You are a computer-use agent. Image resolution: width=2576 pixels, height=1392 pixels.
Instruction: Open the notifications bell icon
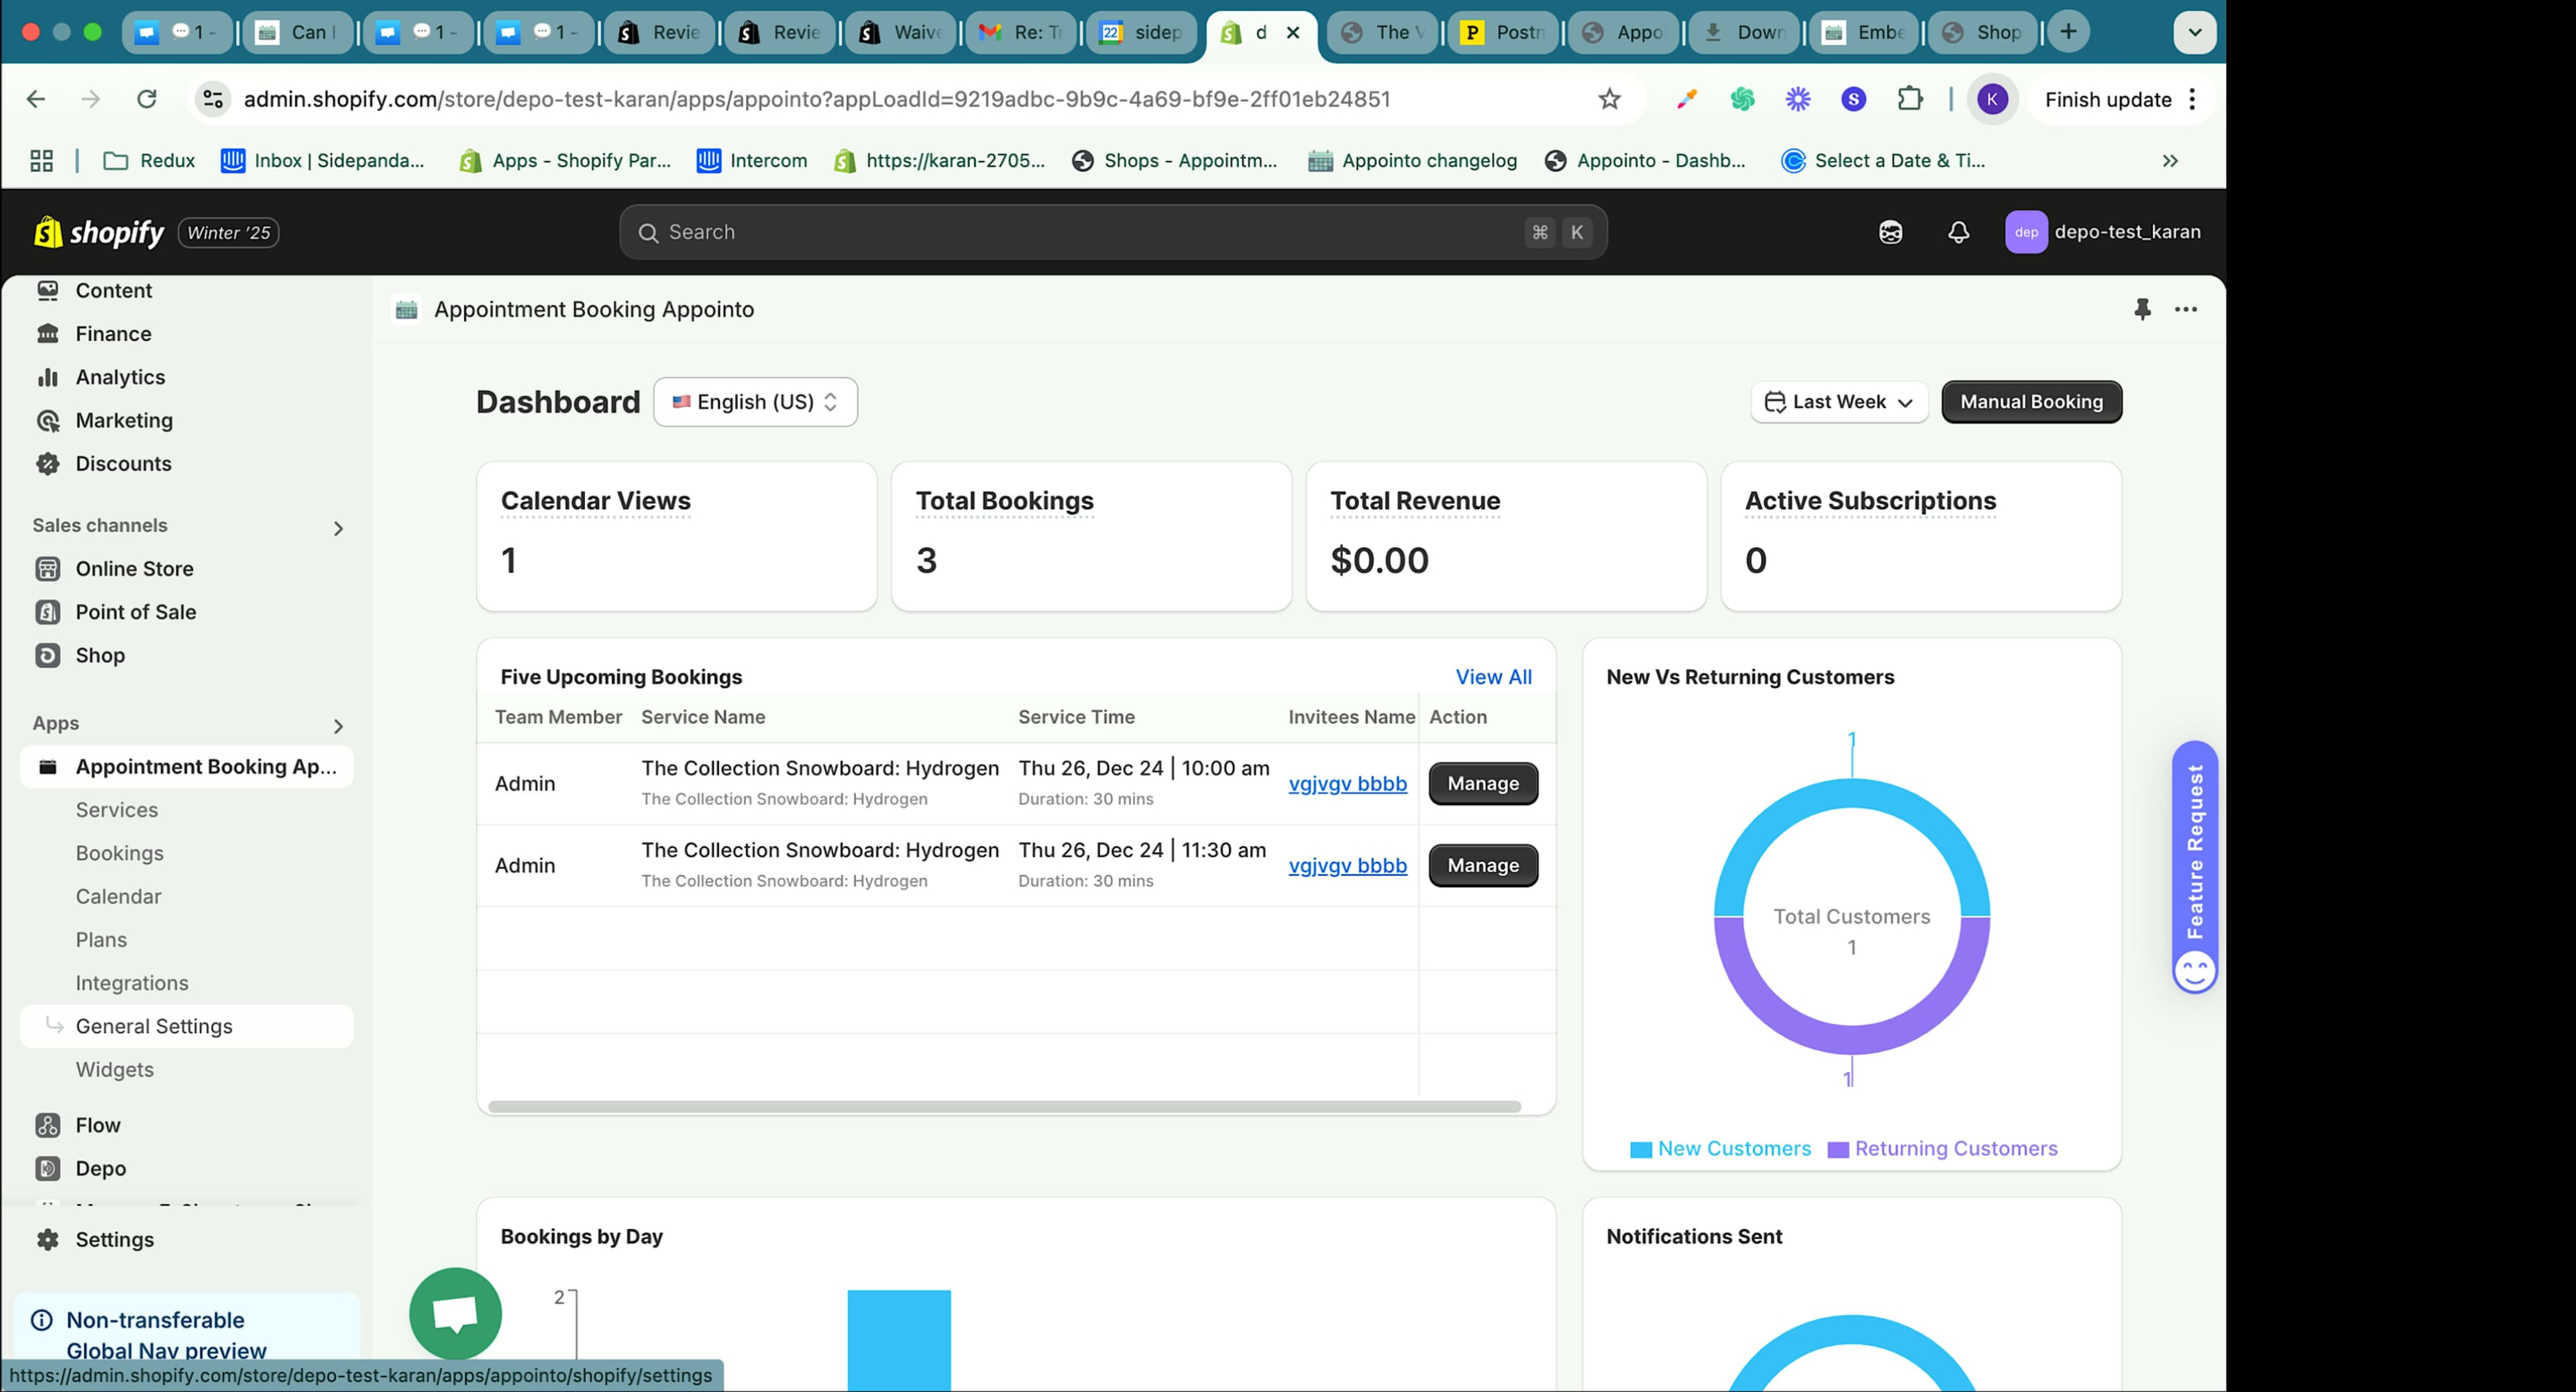pos(1958,232)
